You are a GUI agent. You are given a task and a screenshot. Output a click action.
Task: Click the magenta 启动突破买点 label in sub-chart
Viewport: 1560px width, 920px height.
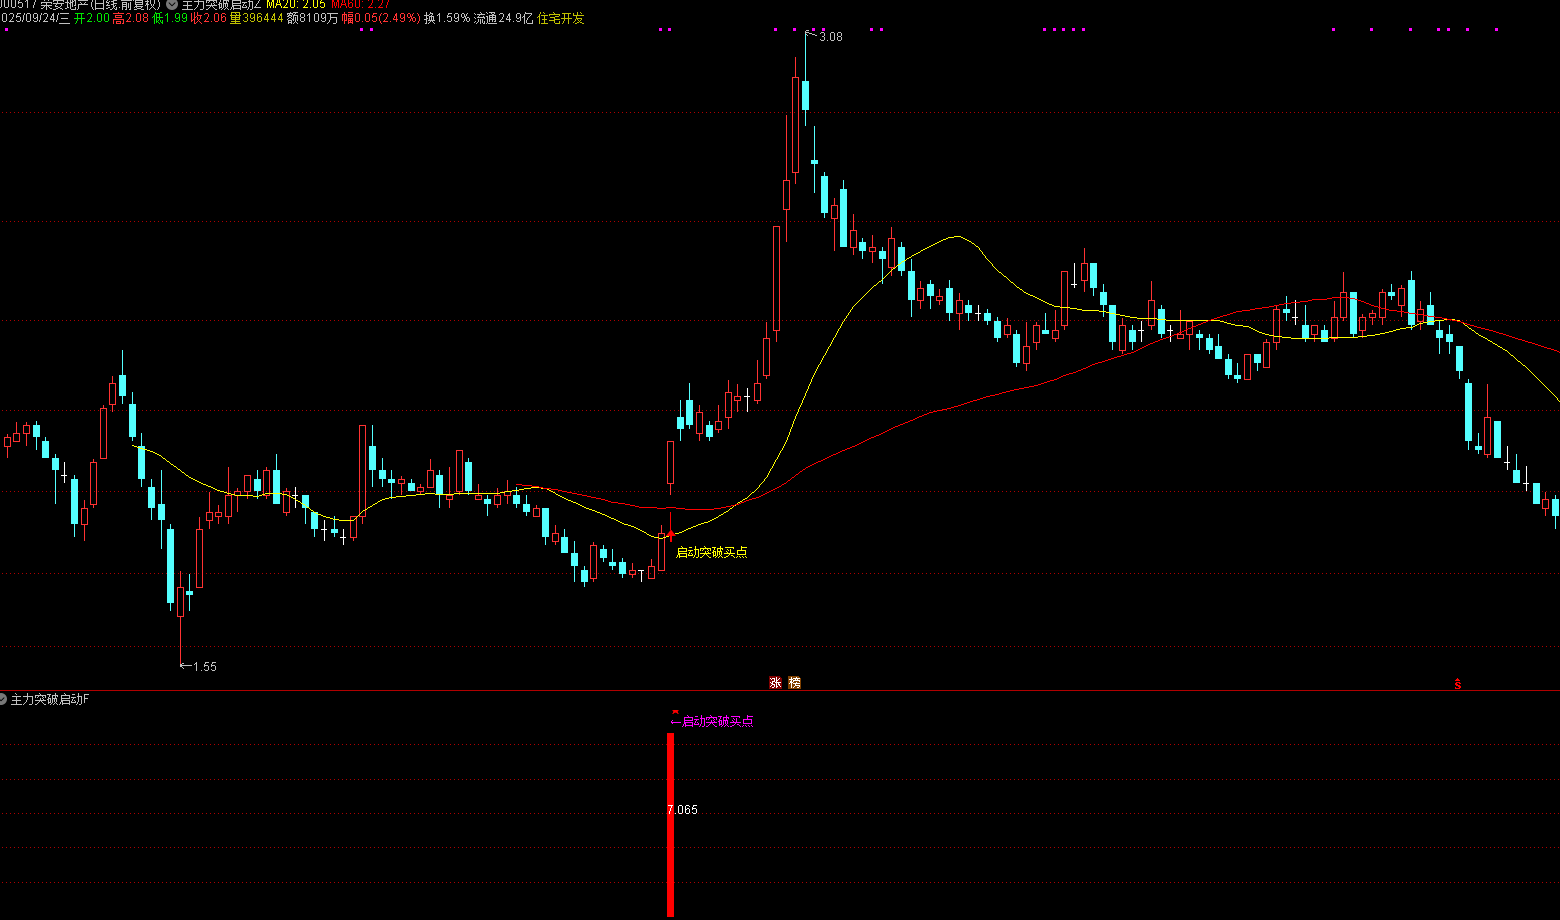(717, 721)
